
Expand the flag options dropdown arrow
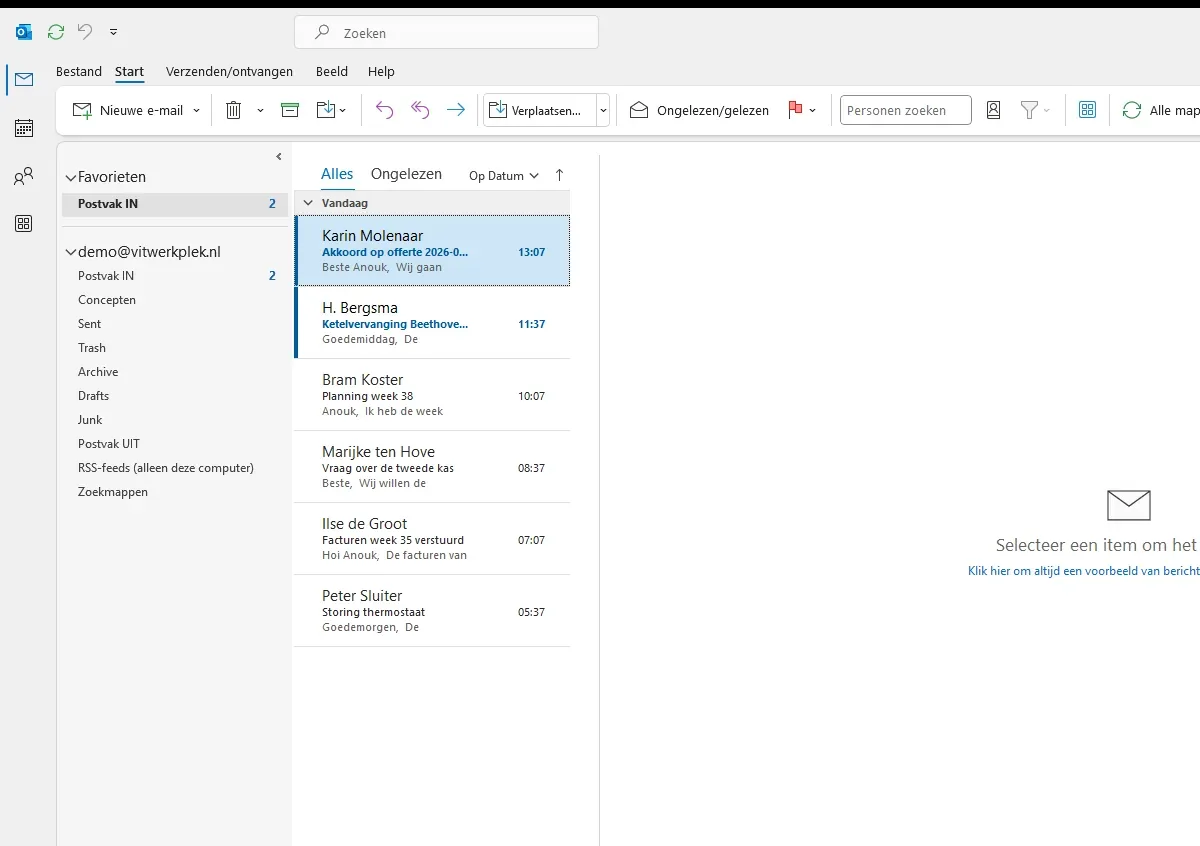[812, 110]
